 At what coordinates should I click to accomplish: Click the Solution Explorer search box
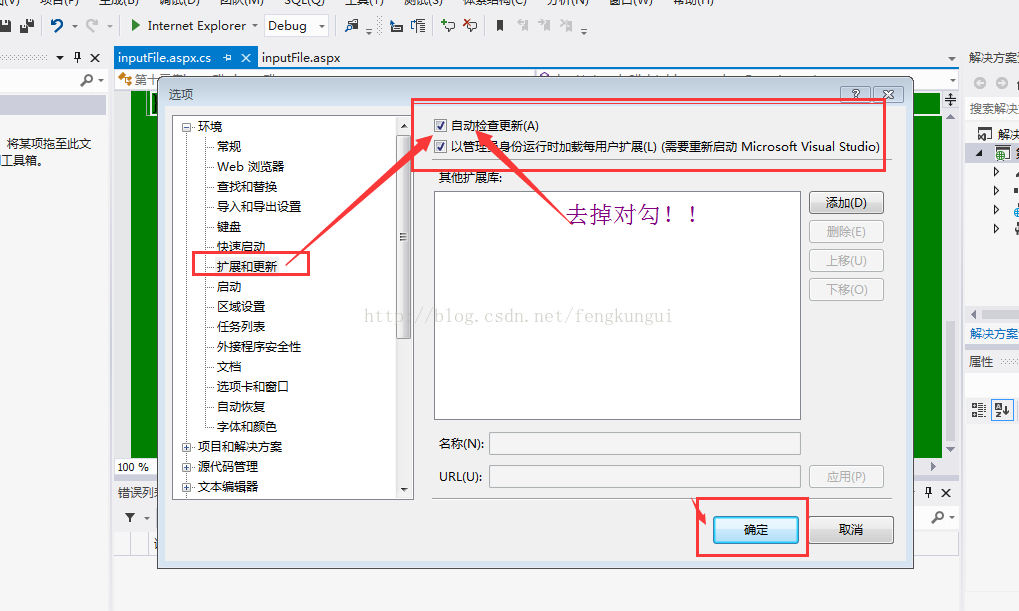994,108
